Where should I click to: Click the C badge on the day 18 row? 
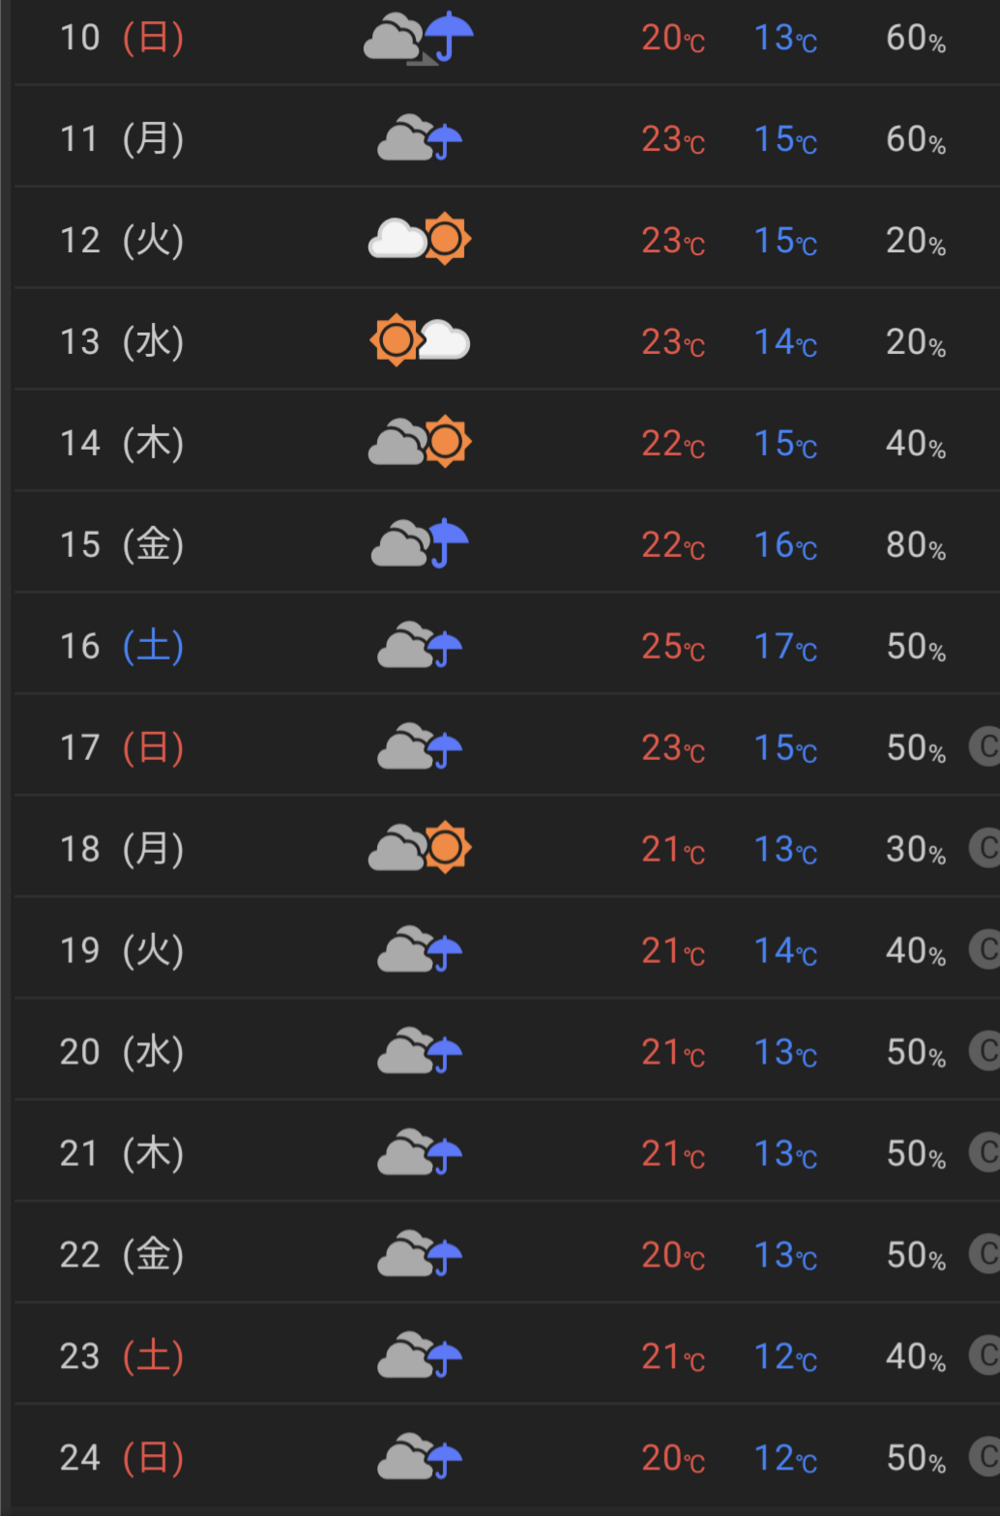tap(986, 848)
